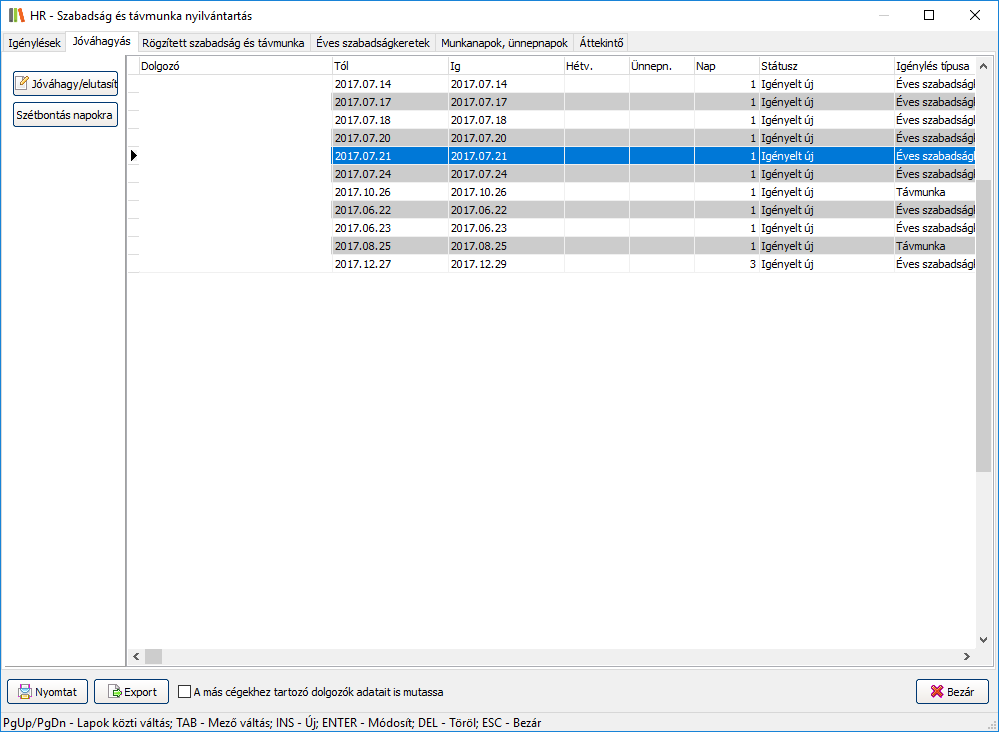The width and height of the screenshot is (999, 732).
Task: Open the Áttekintő tab
Action: [601, 43]
